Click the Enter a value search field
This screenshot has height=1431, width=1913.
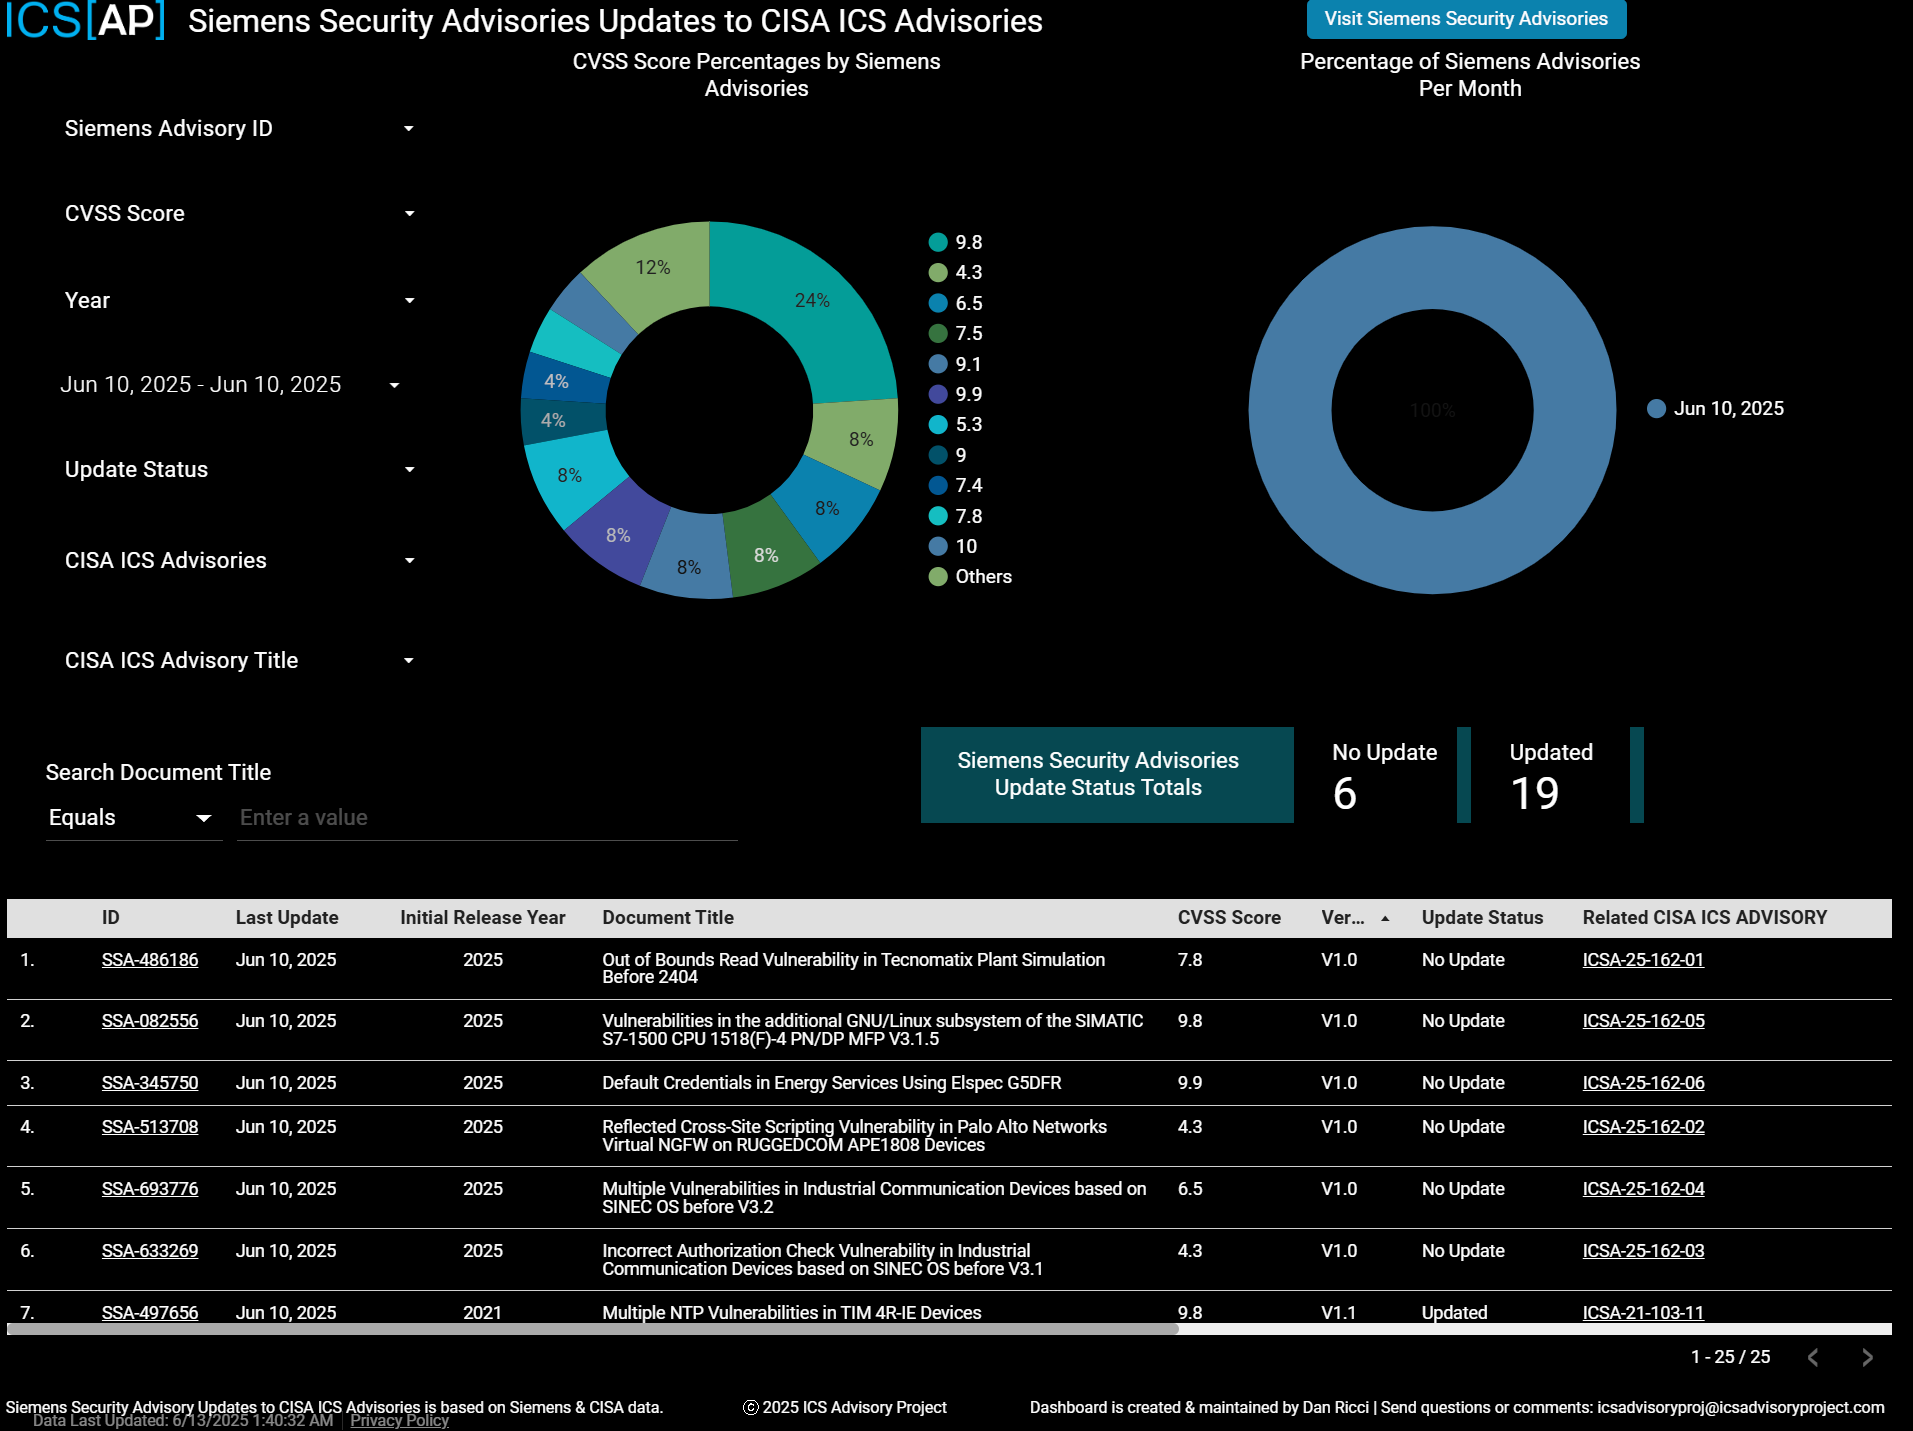point(487,818)
